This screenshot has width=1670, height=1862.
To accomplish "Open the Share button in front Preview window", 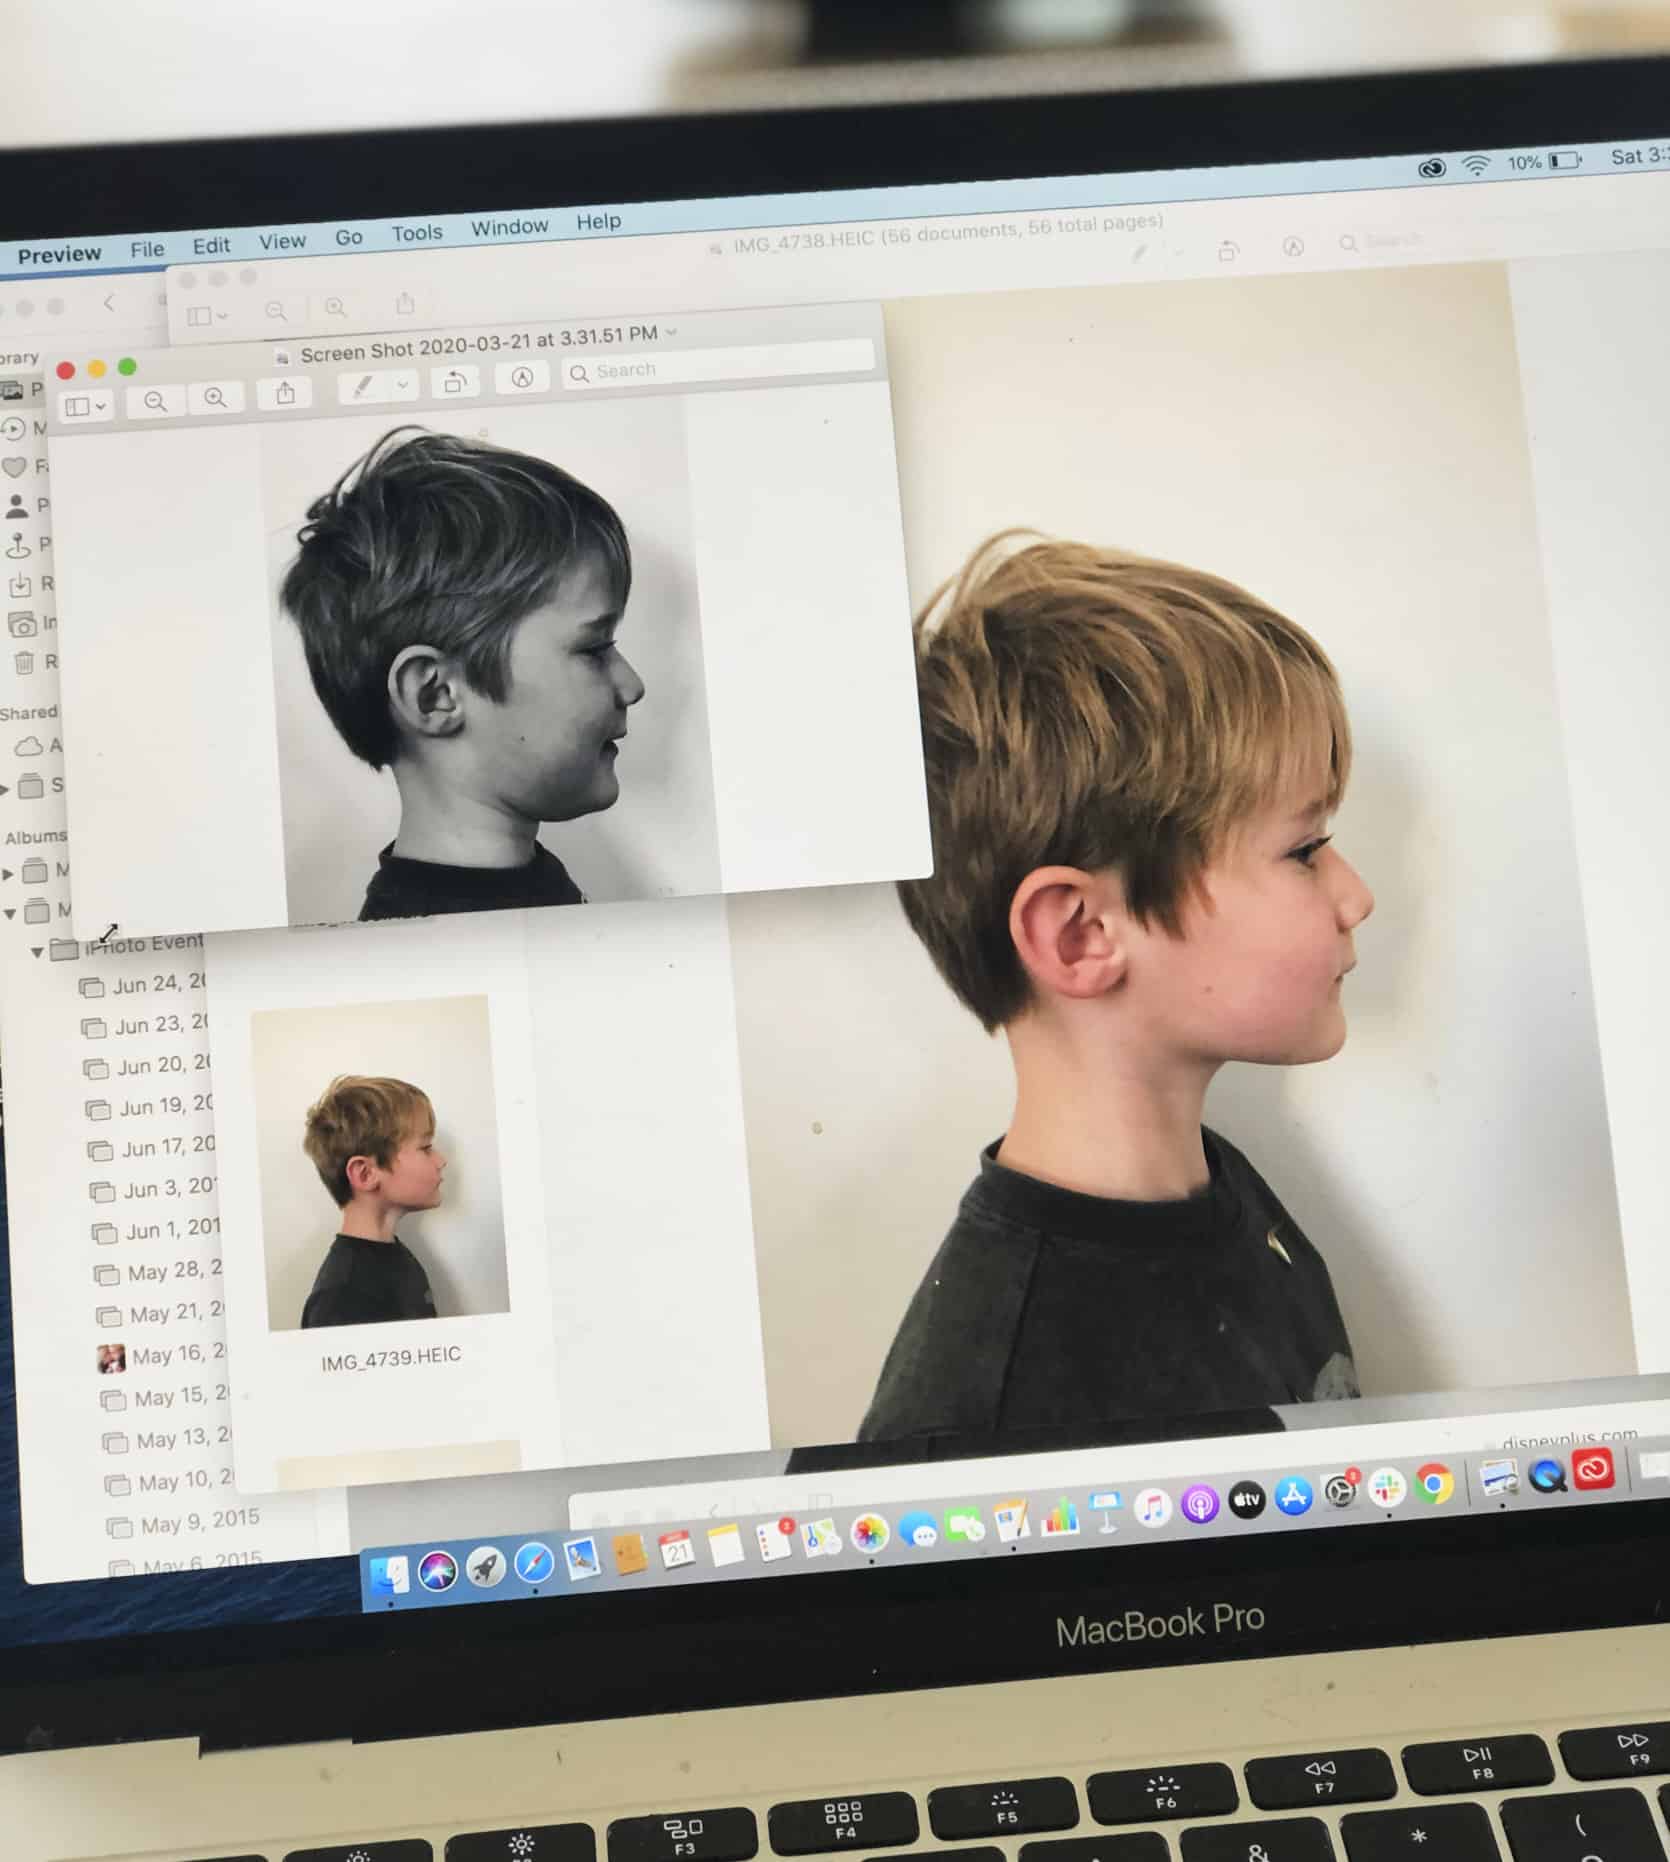I will tap(286, 393).
